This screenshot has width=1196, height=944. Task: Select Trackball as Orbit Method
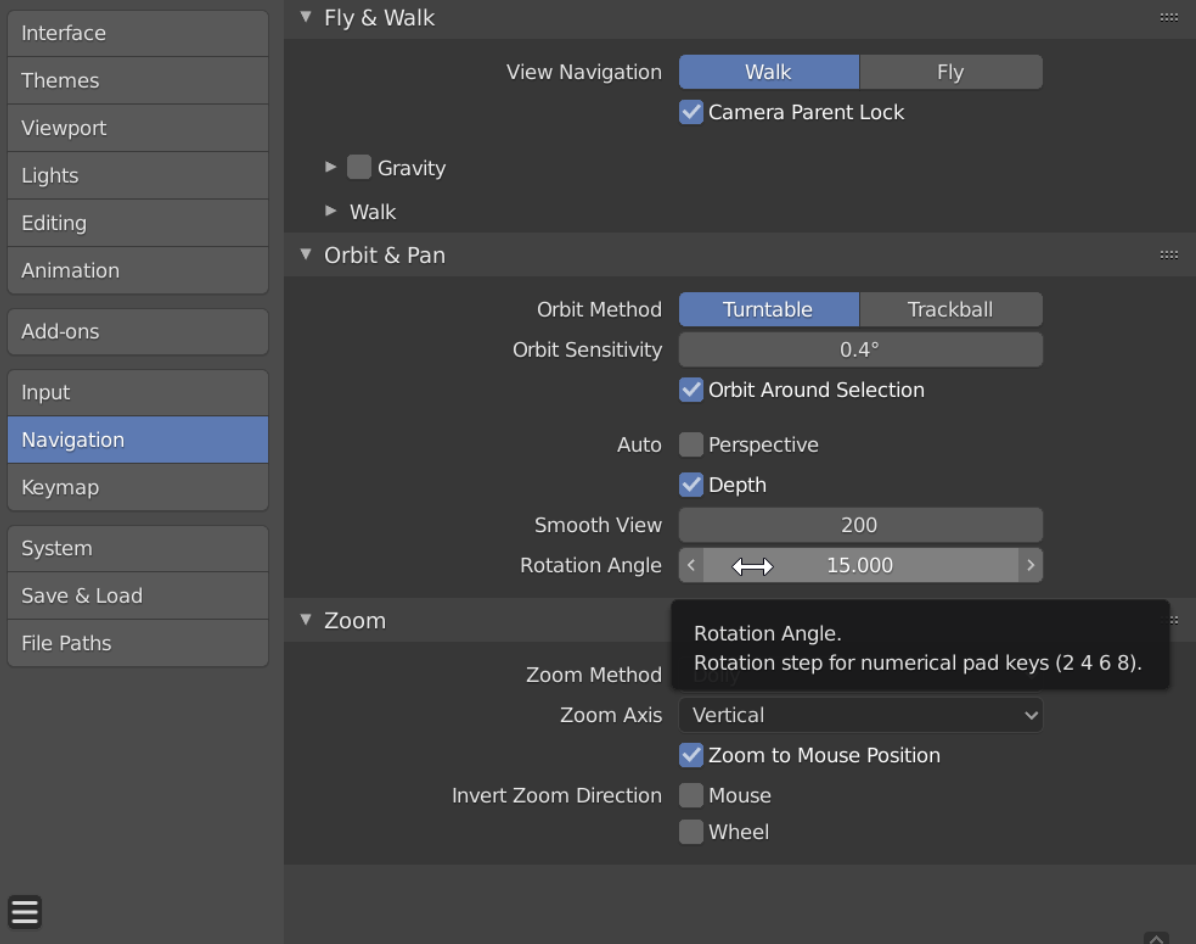[950, 309]
